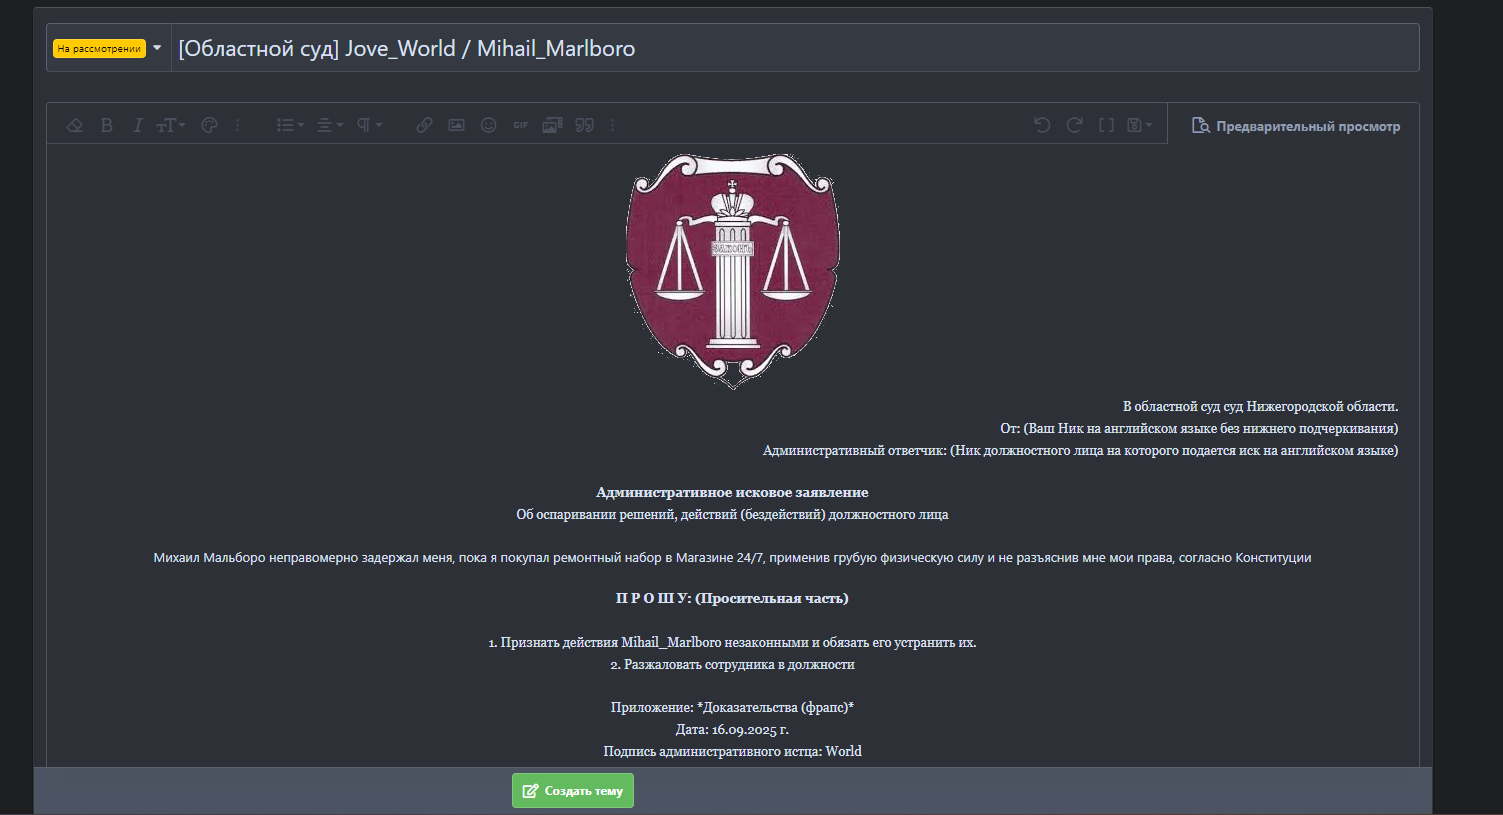
Task: Toggle italic formatting
Action: coord(138,125)
